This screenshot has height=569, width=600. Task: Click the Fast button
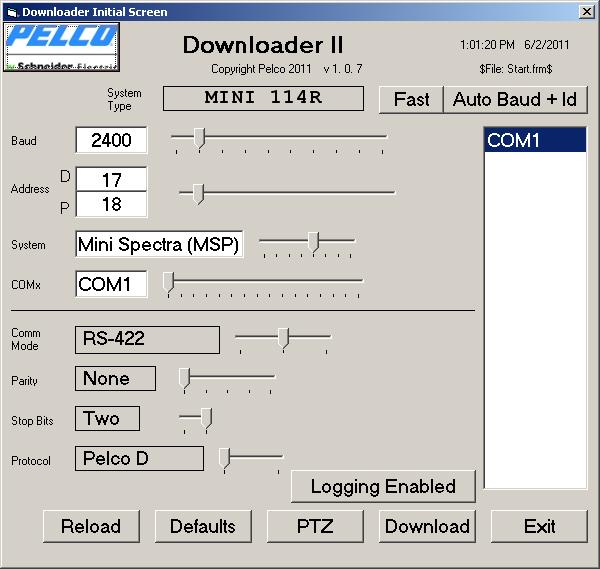pos(411,99)
